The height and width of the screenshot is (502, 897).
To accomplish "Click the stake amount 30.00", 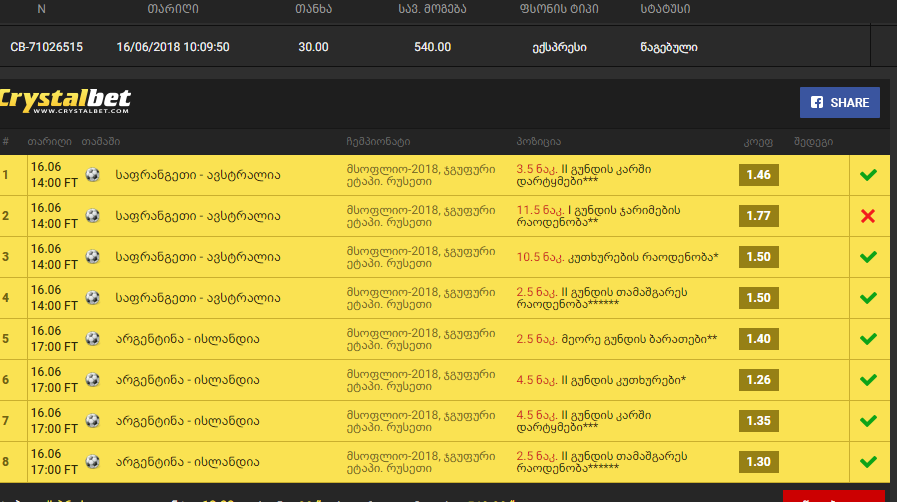I will pos(313,47).
